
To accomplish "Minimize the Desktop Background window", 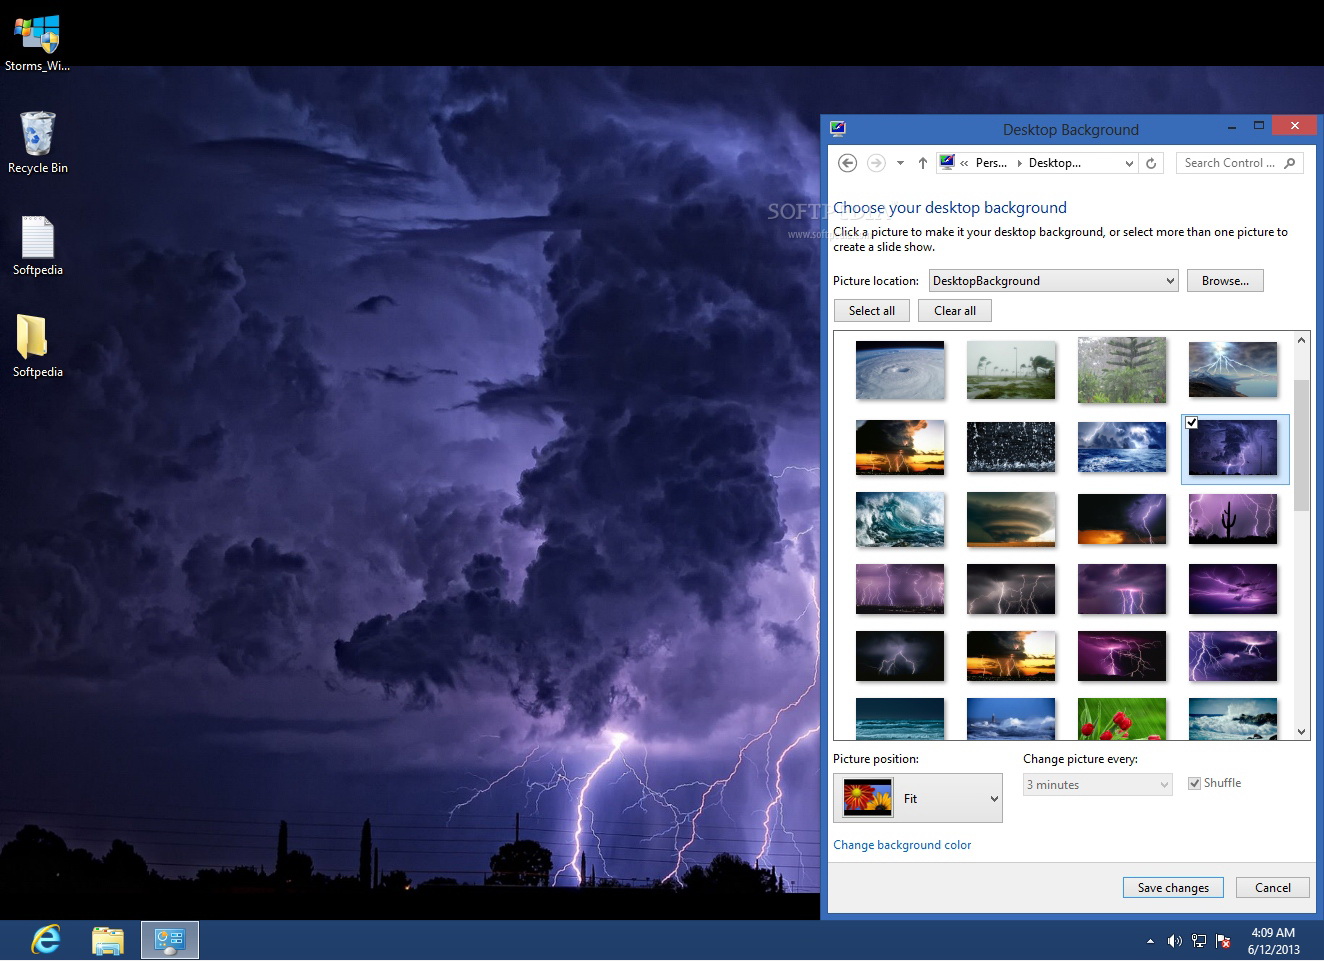I will coord(1232,127).
